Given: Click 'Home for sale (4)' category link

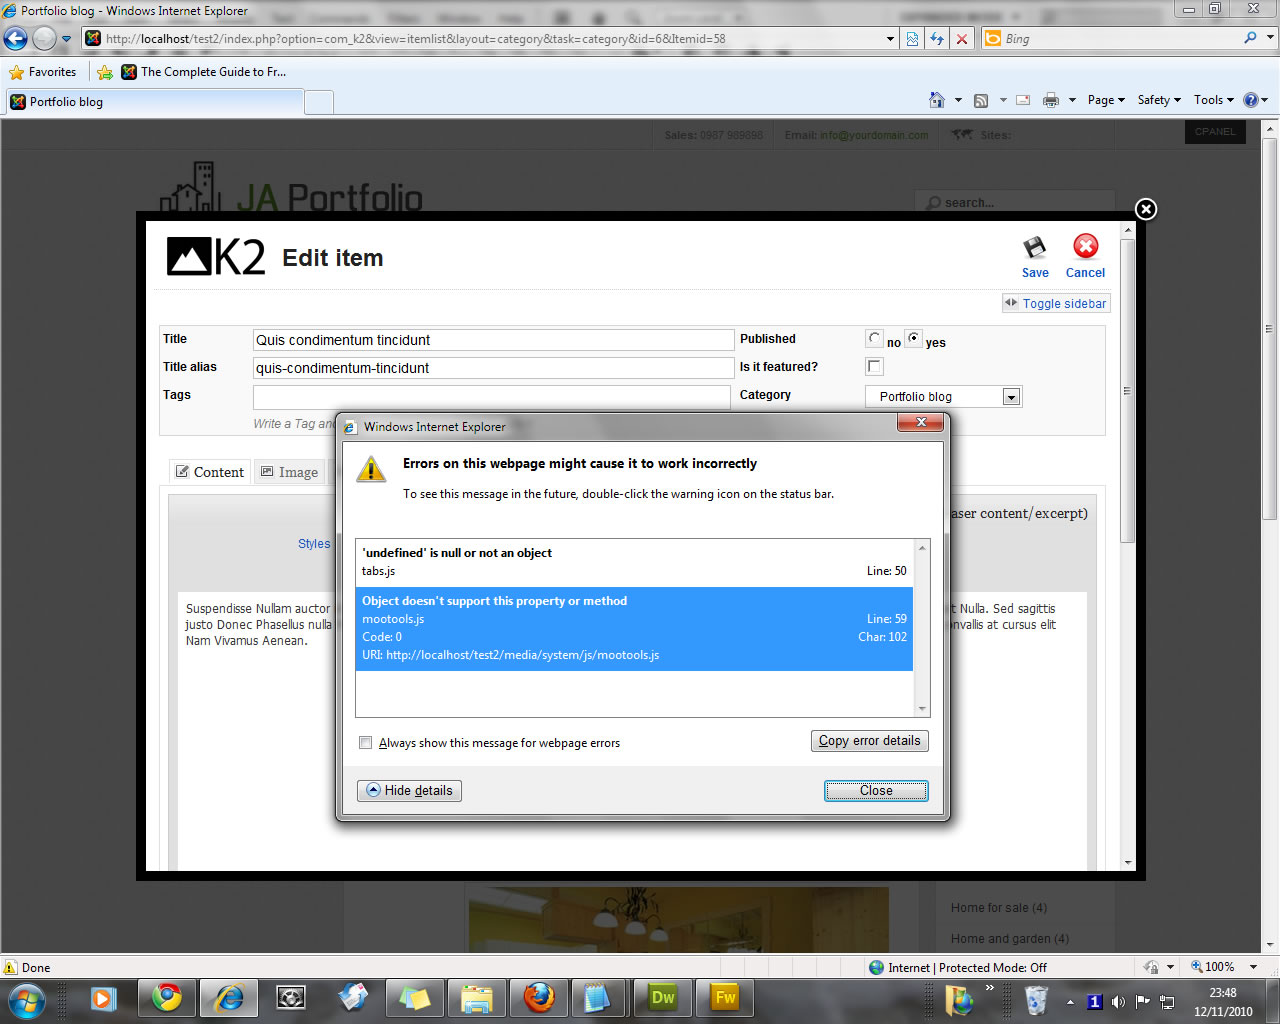Looking at the screenshot, I should [x=999, y=908].
